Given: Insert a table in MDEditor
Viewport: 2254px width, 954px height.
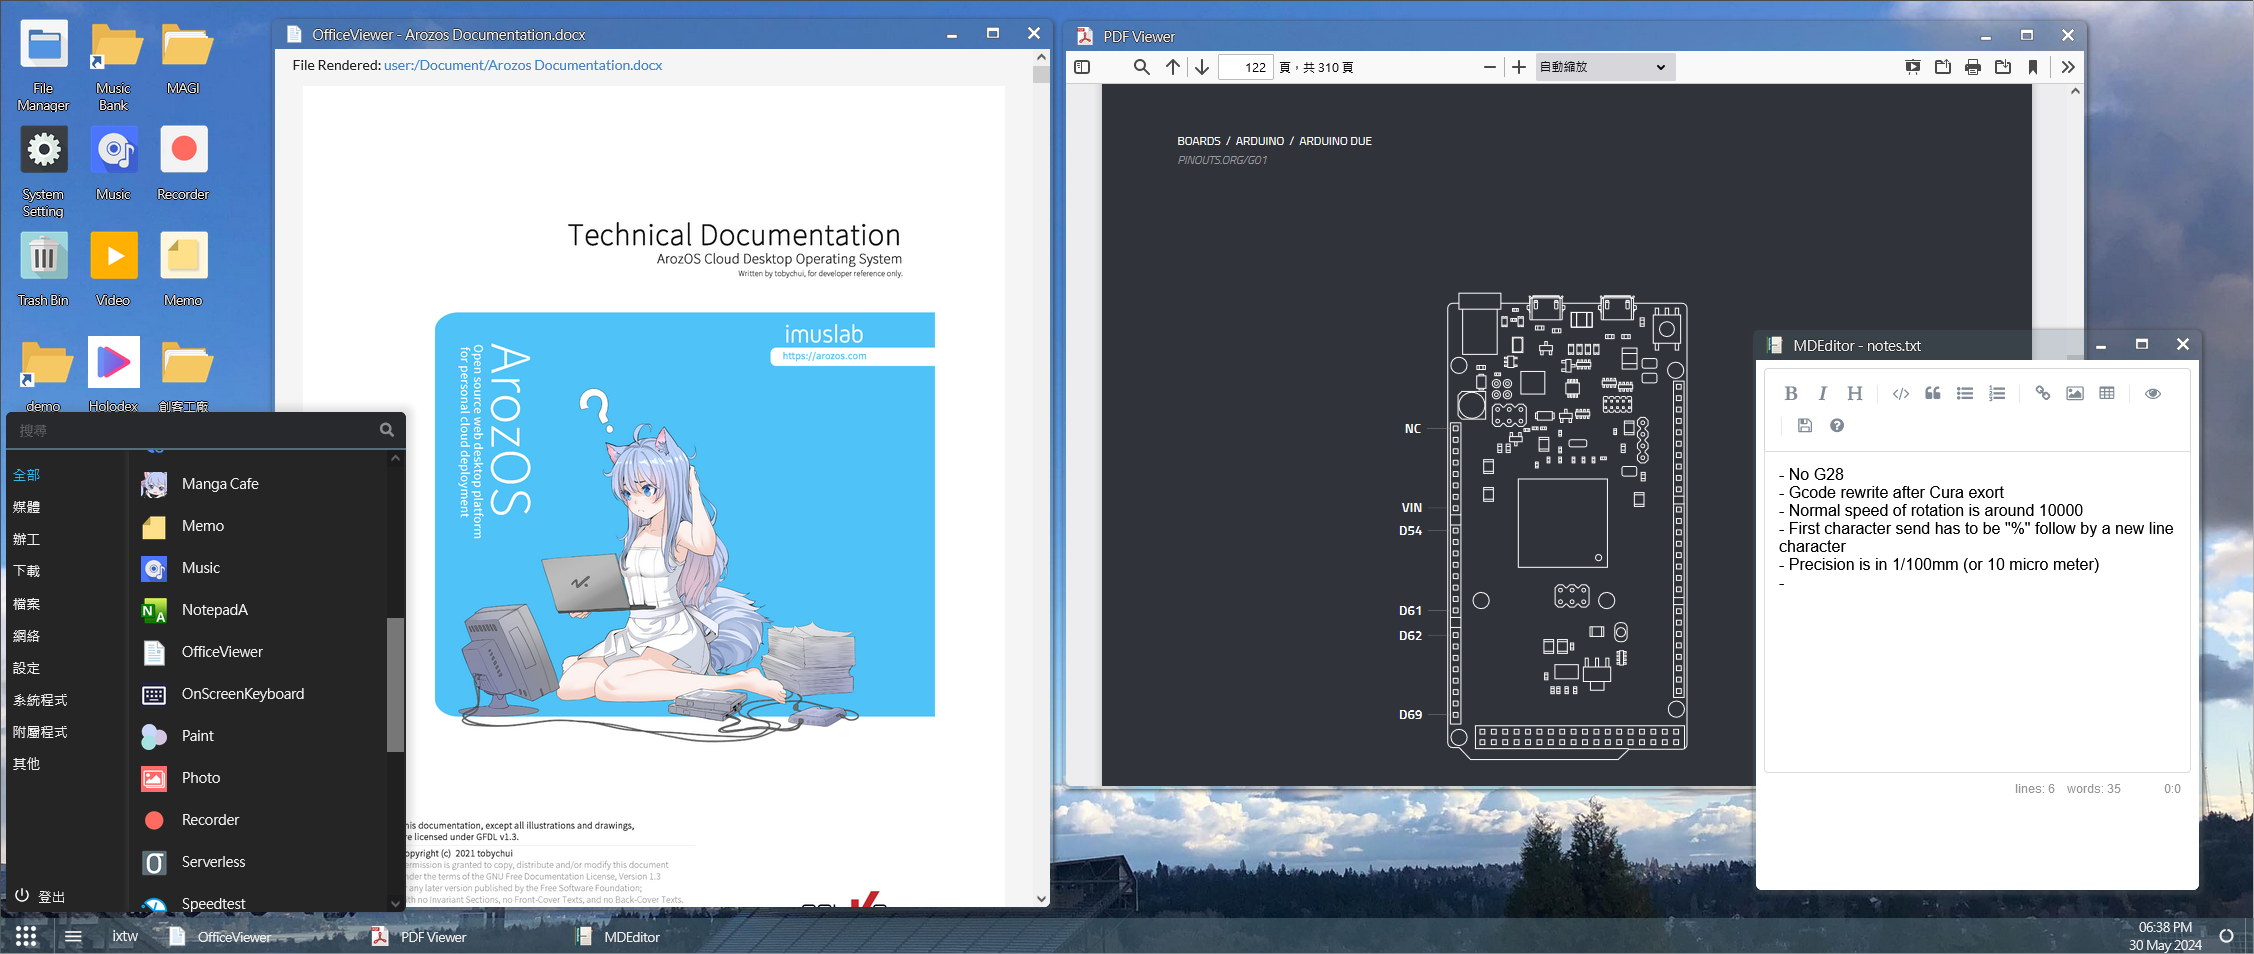Looking at the screenshot, I should (x=2106, y=394).
